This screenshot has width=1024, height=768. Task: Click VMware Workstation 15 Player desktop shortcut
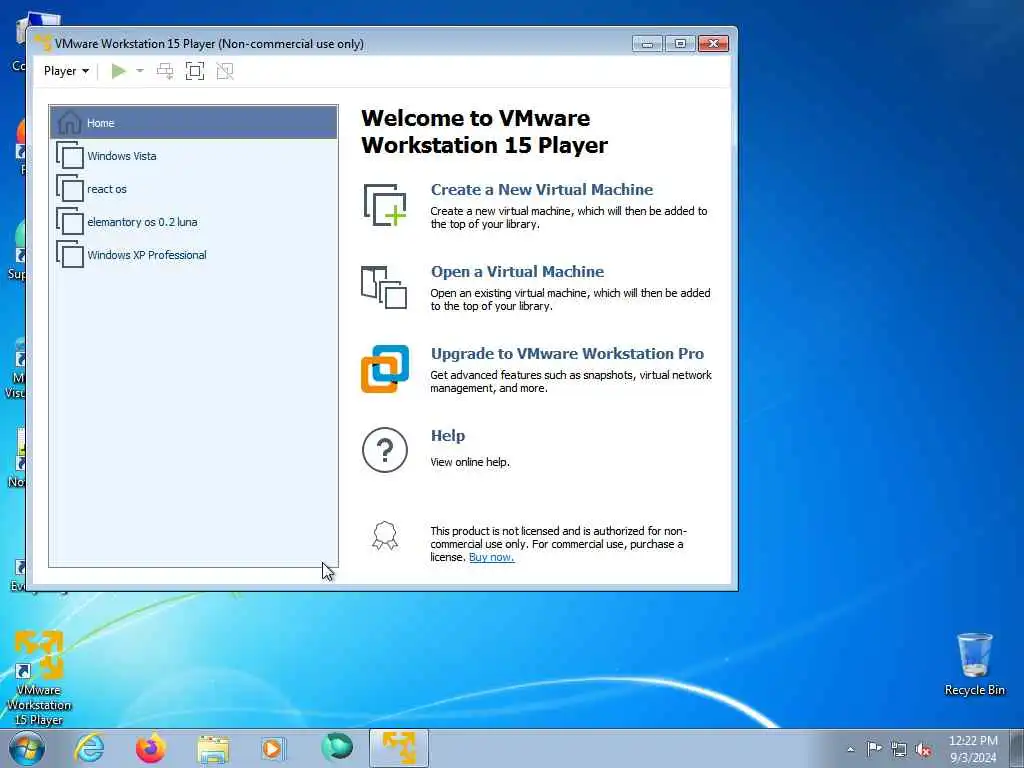(39, 678)
